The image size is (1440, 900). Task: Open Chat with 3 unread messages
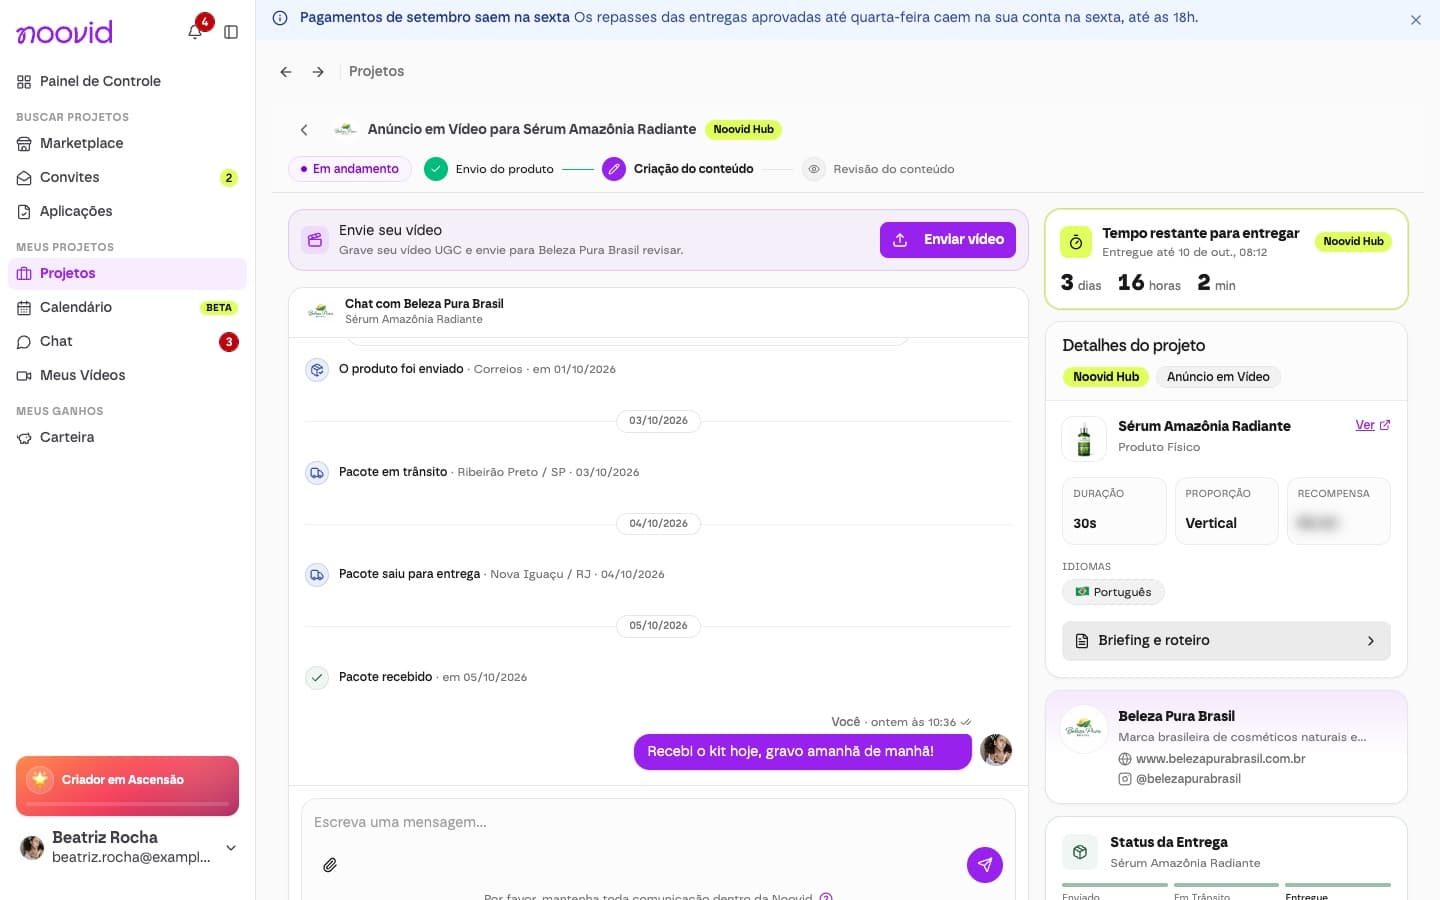click(127, 341)
